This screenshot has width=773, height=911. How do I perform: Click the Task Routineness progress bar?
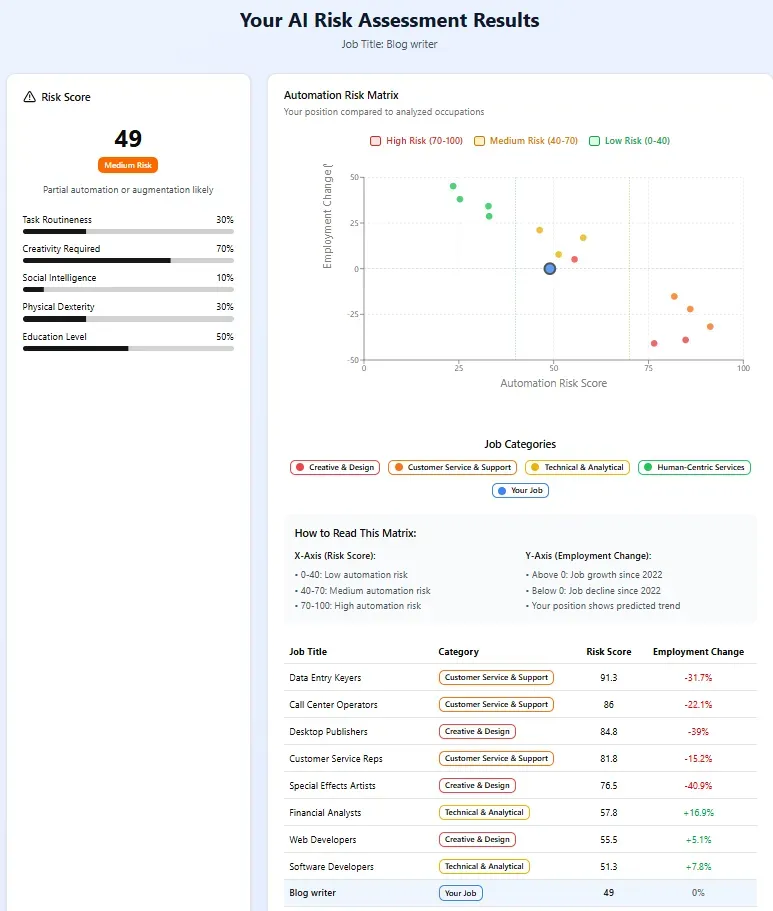[x=128, y=231]
